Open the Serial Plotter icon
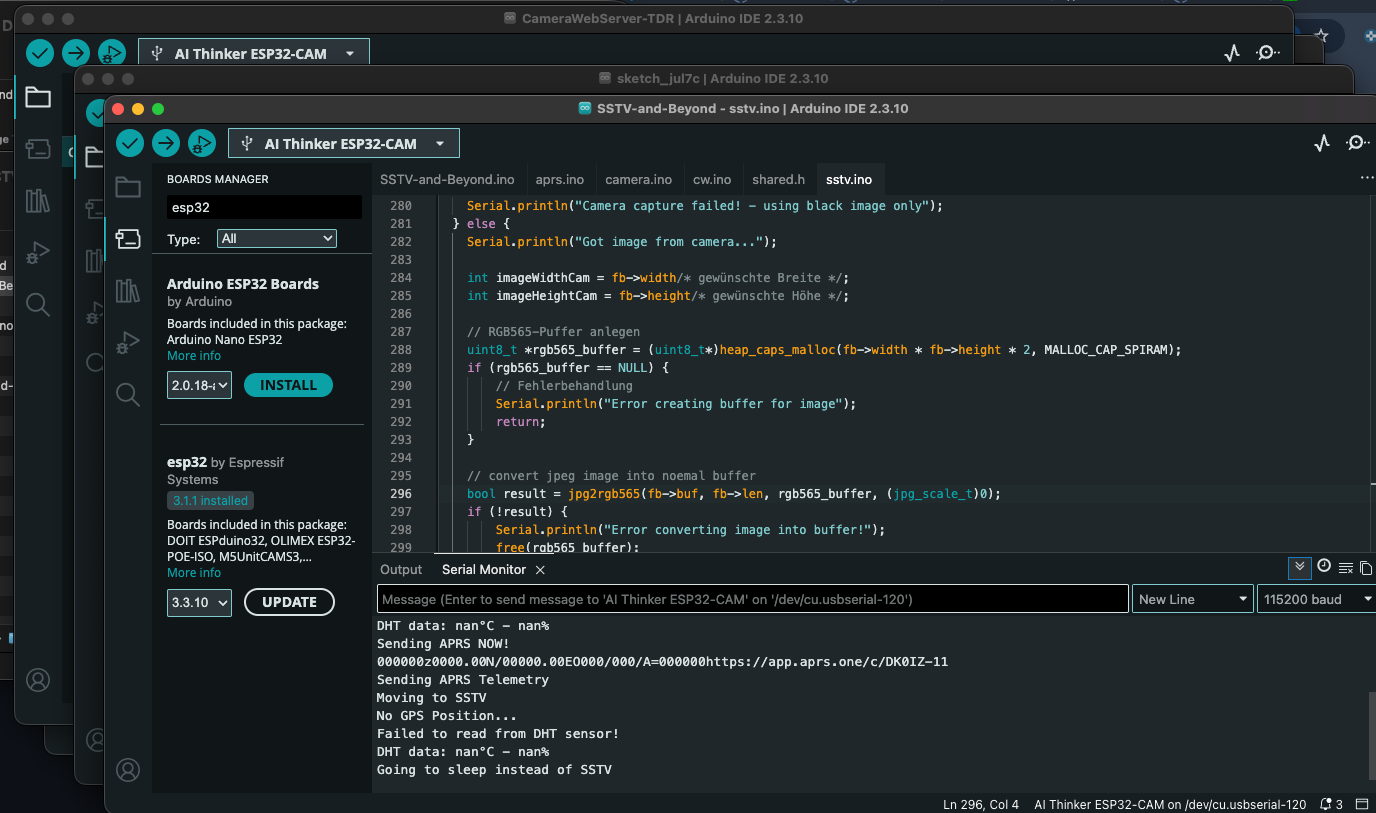The image size is (1376, 813). (1322, 143)
